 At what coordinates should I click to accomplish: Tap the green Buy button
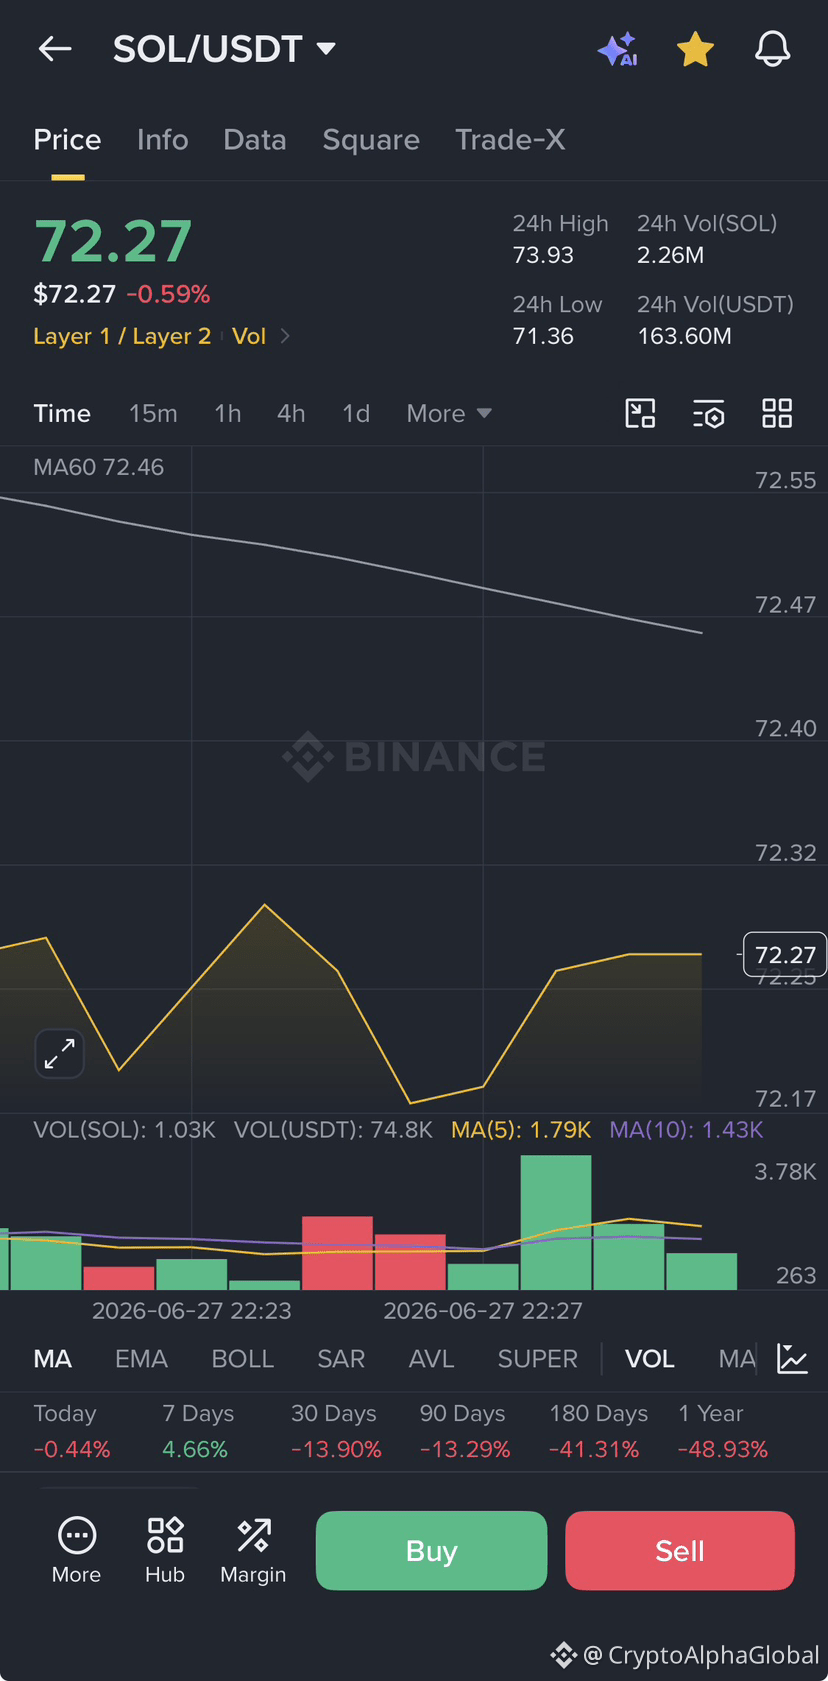coord(431,1550)
